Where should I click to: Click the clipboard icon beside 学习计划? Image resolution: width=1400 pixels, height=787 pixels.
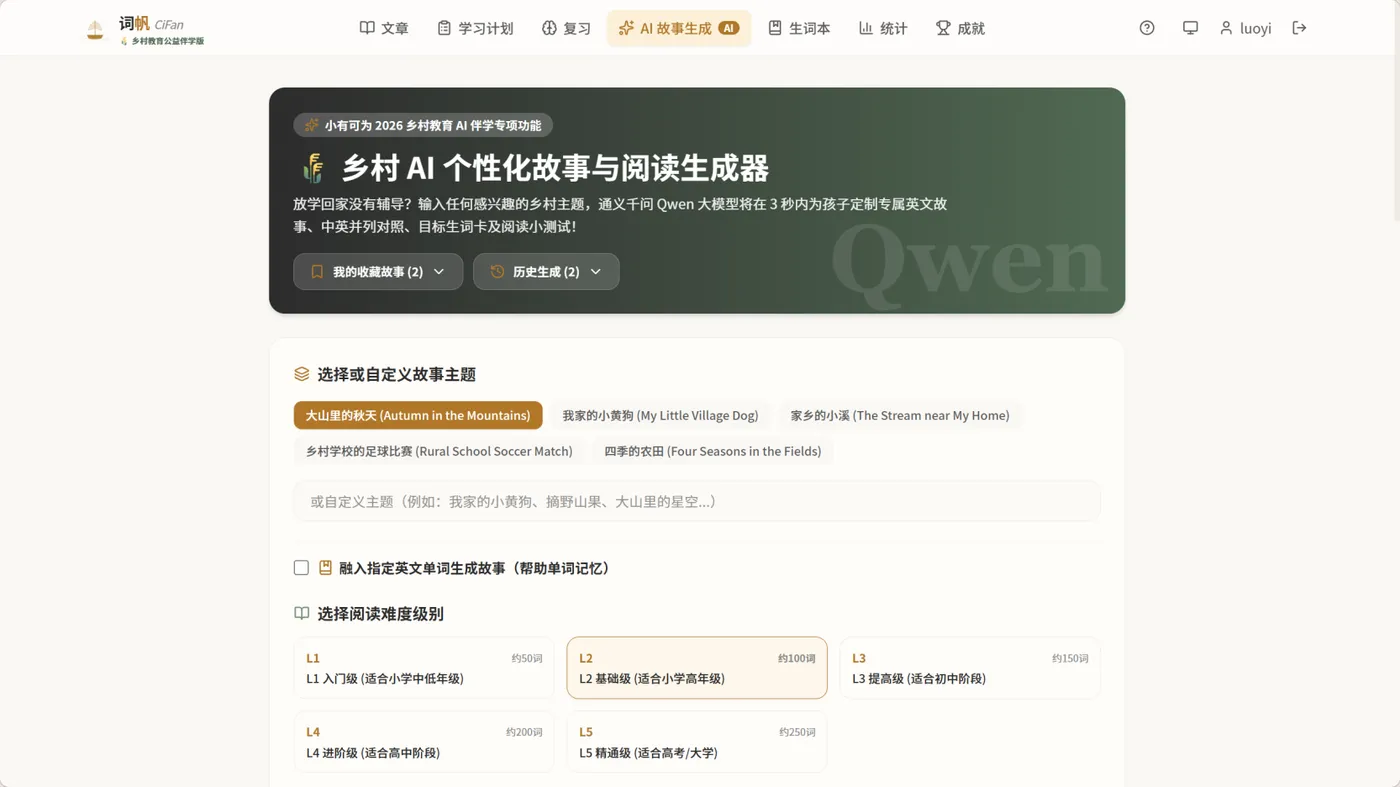(x=444, y=28)
